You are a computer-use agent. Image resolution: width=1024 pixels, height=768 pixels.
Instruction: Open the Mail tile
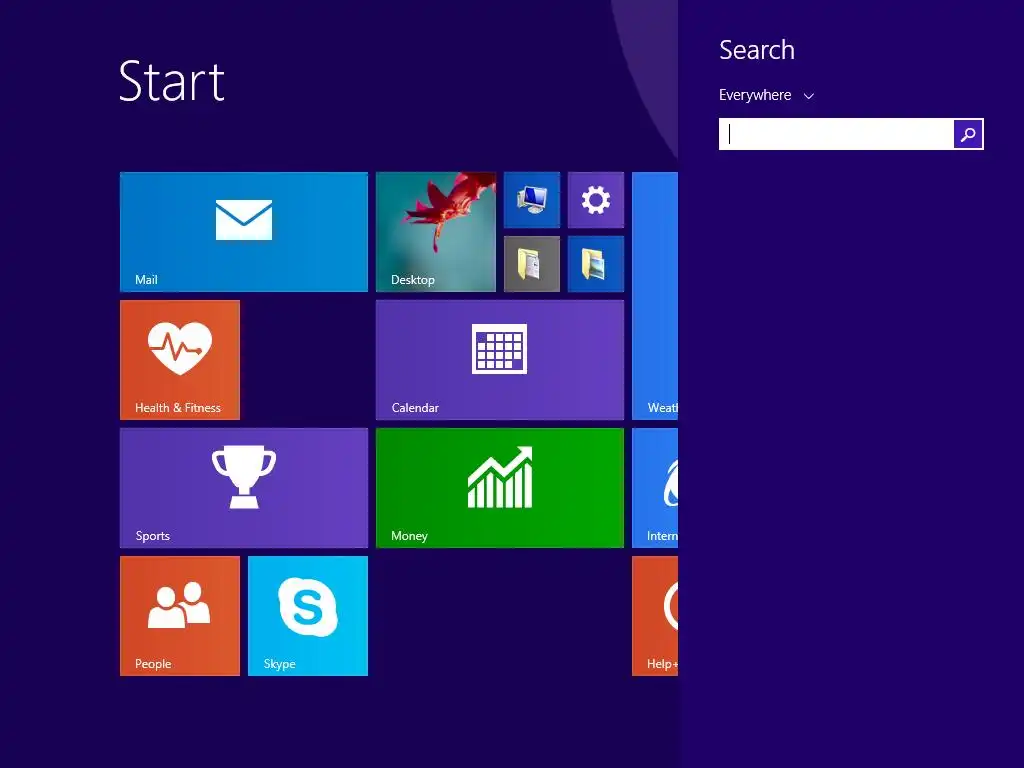pyautogui.click(x=244, y=232)
